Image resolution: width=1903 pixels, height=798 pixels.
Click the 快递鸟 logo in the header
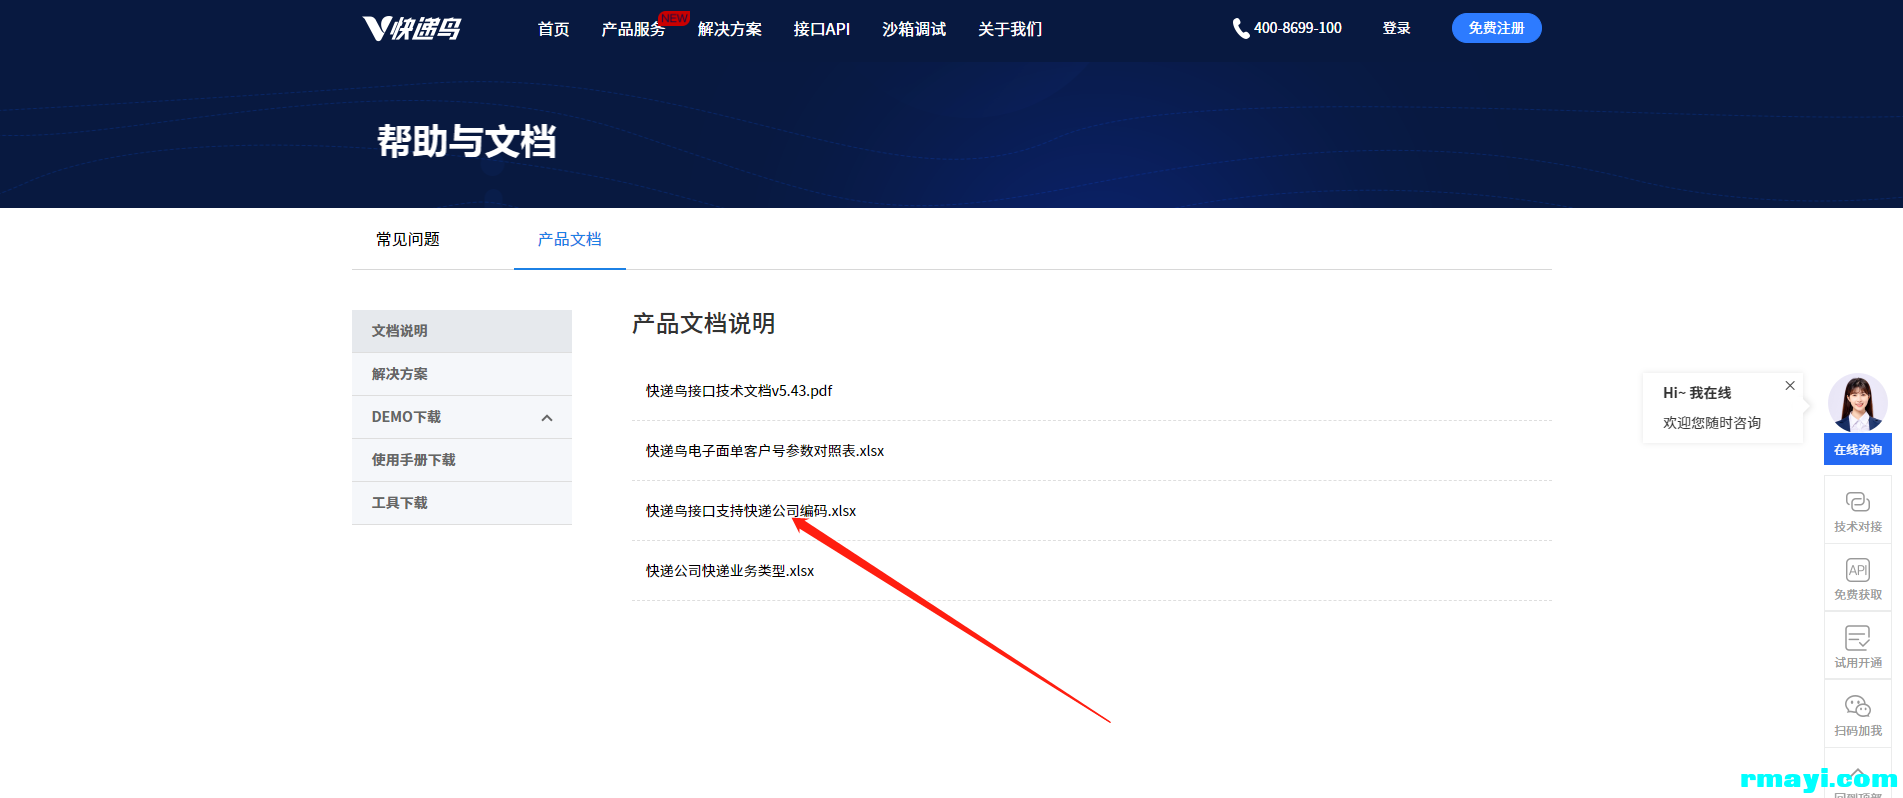pyautogui.click(x=411, y=28)
